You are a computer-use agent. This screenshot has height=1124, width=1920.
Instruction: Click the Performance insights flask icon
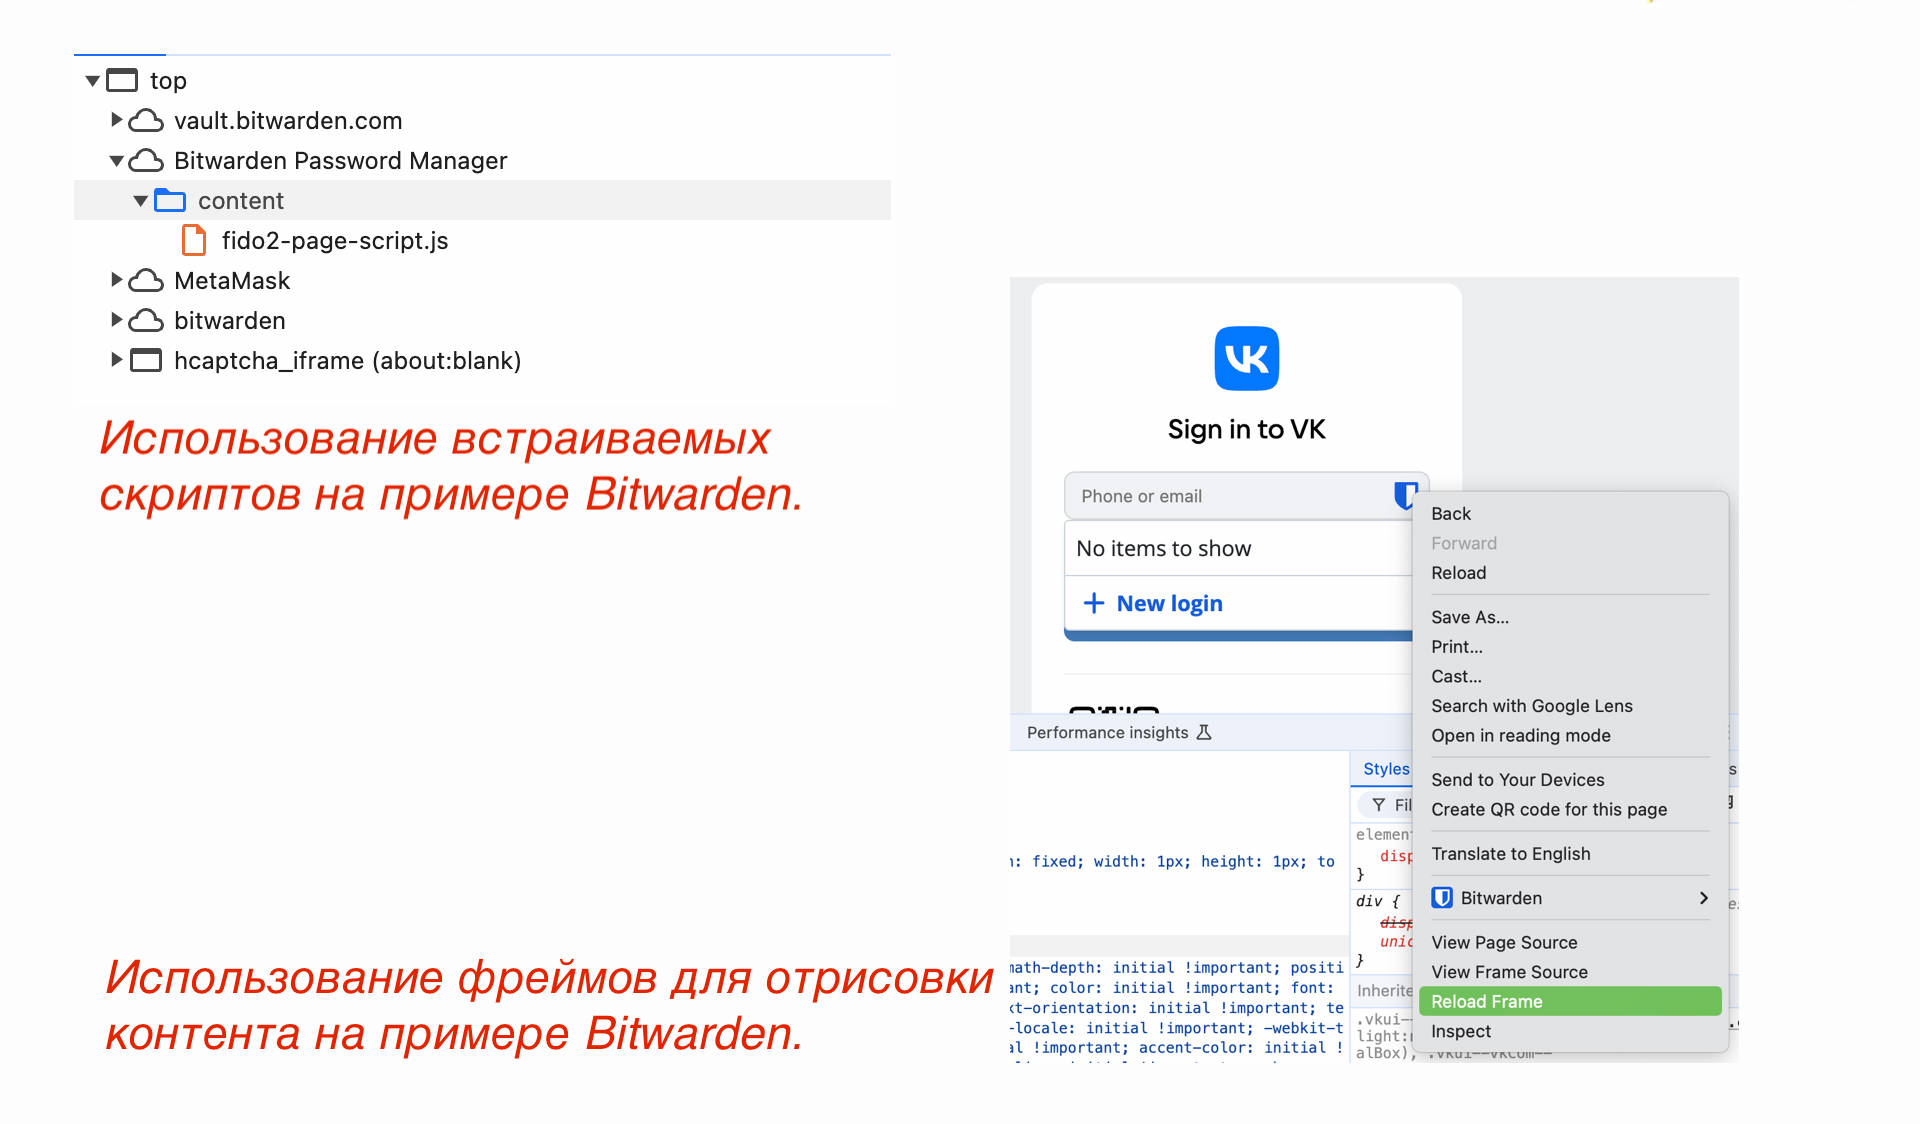point(1204,732)
